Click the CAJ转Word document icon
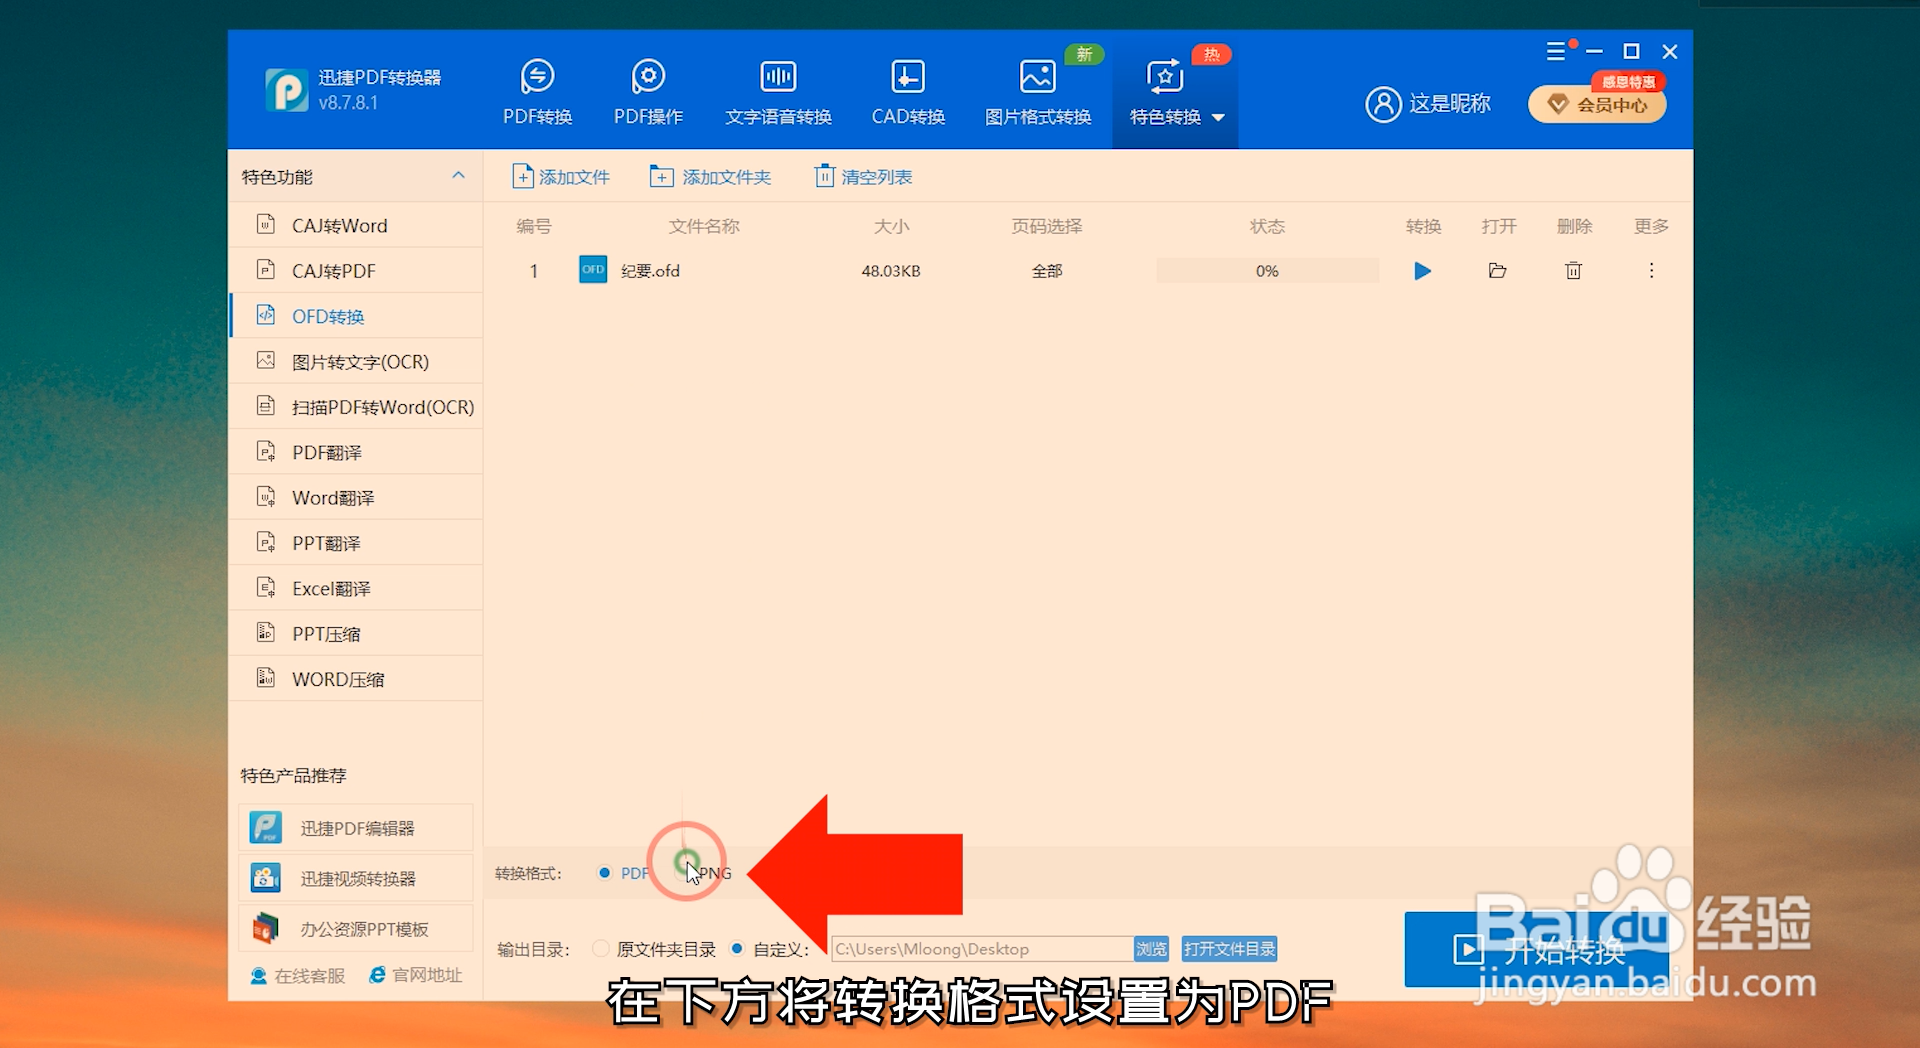The height and width of the screenshot is (1048, 1920). [x=265, y=224]
